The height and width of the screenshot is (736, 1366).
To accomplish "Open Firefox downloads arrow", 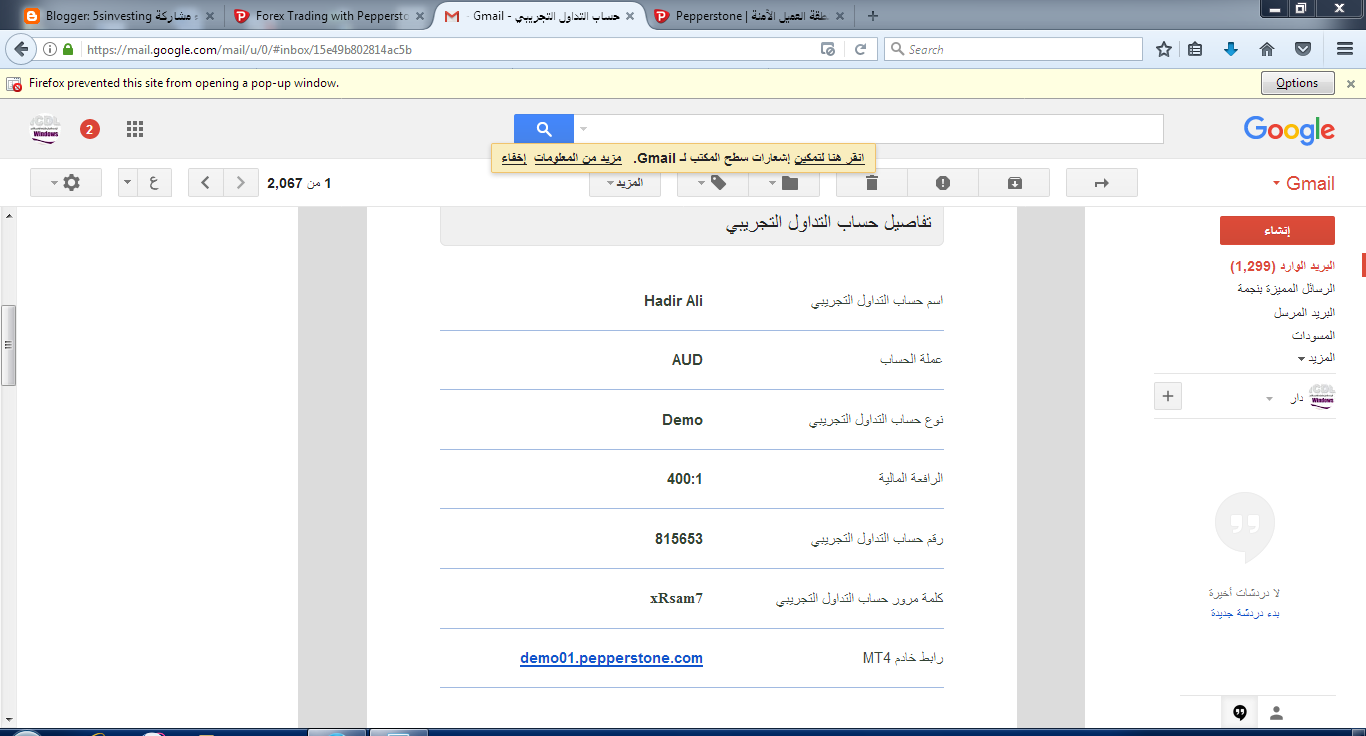I will coord(1231,49).
